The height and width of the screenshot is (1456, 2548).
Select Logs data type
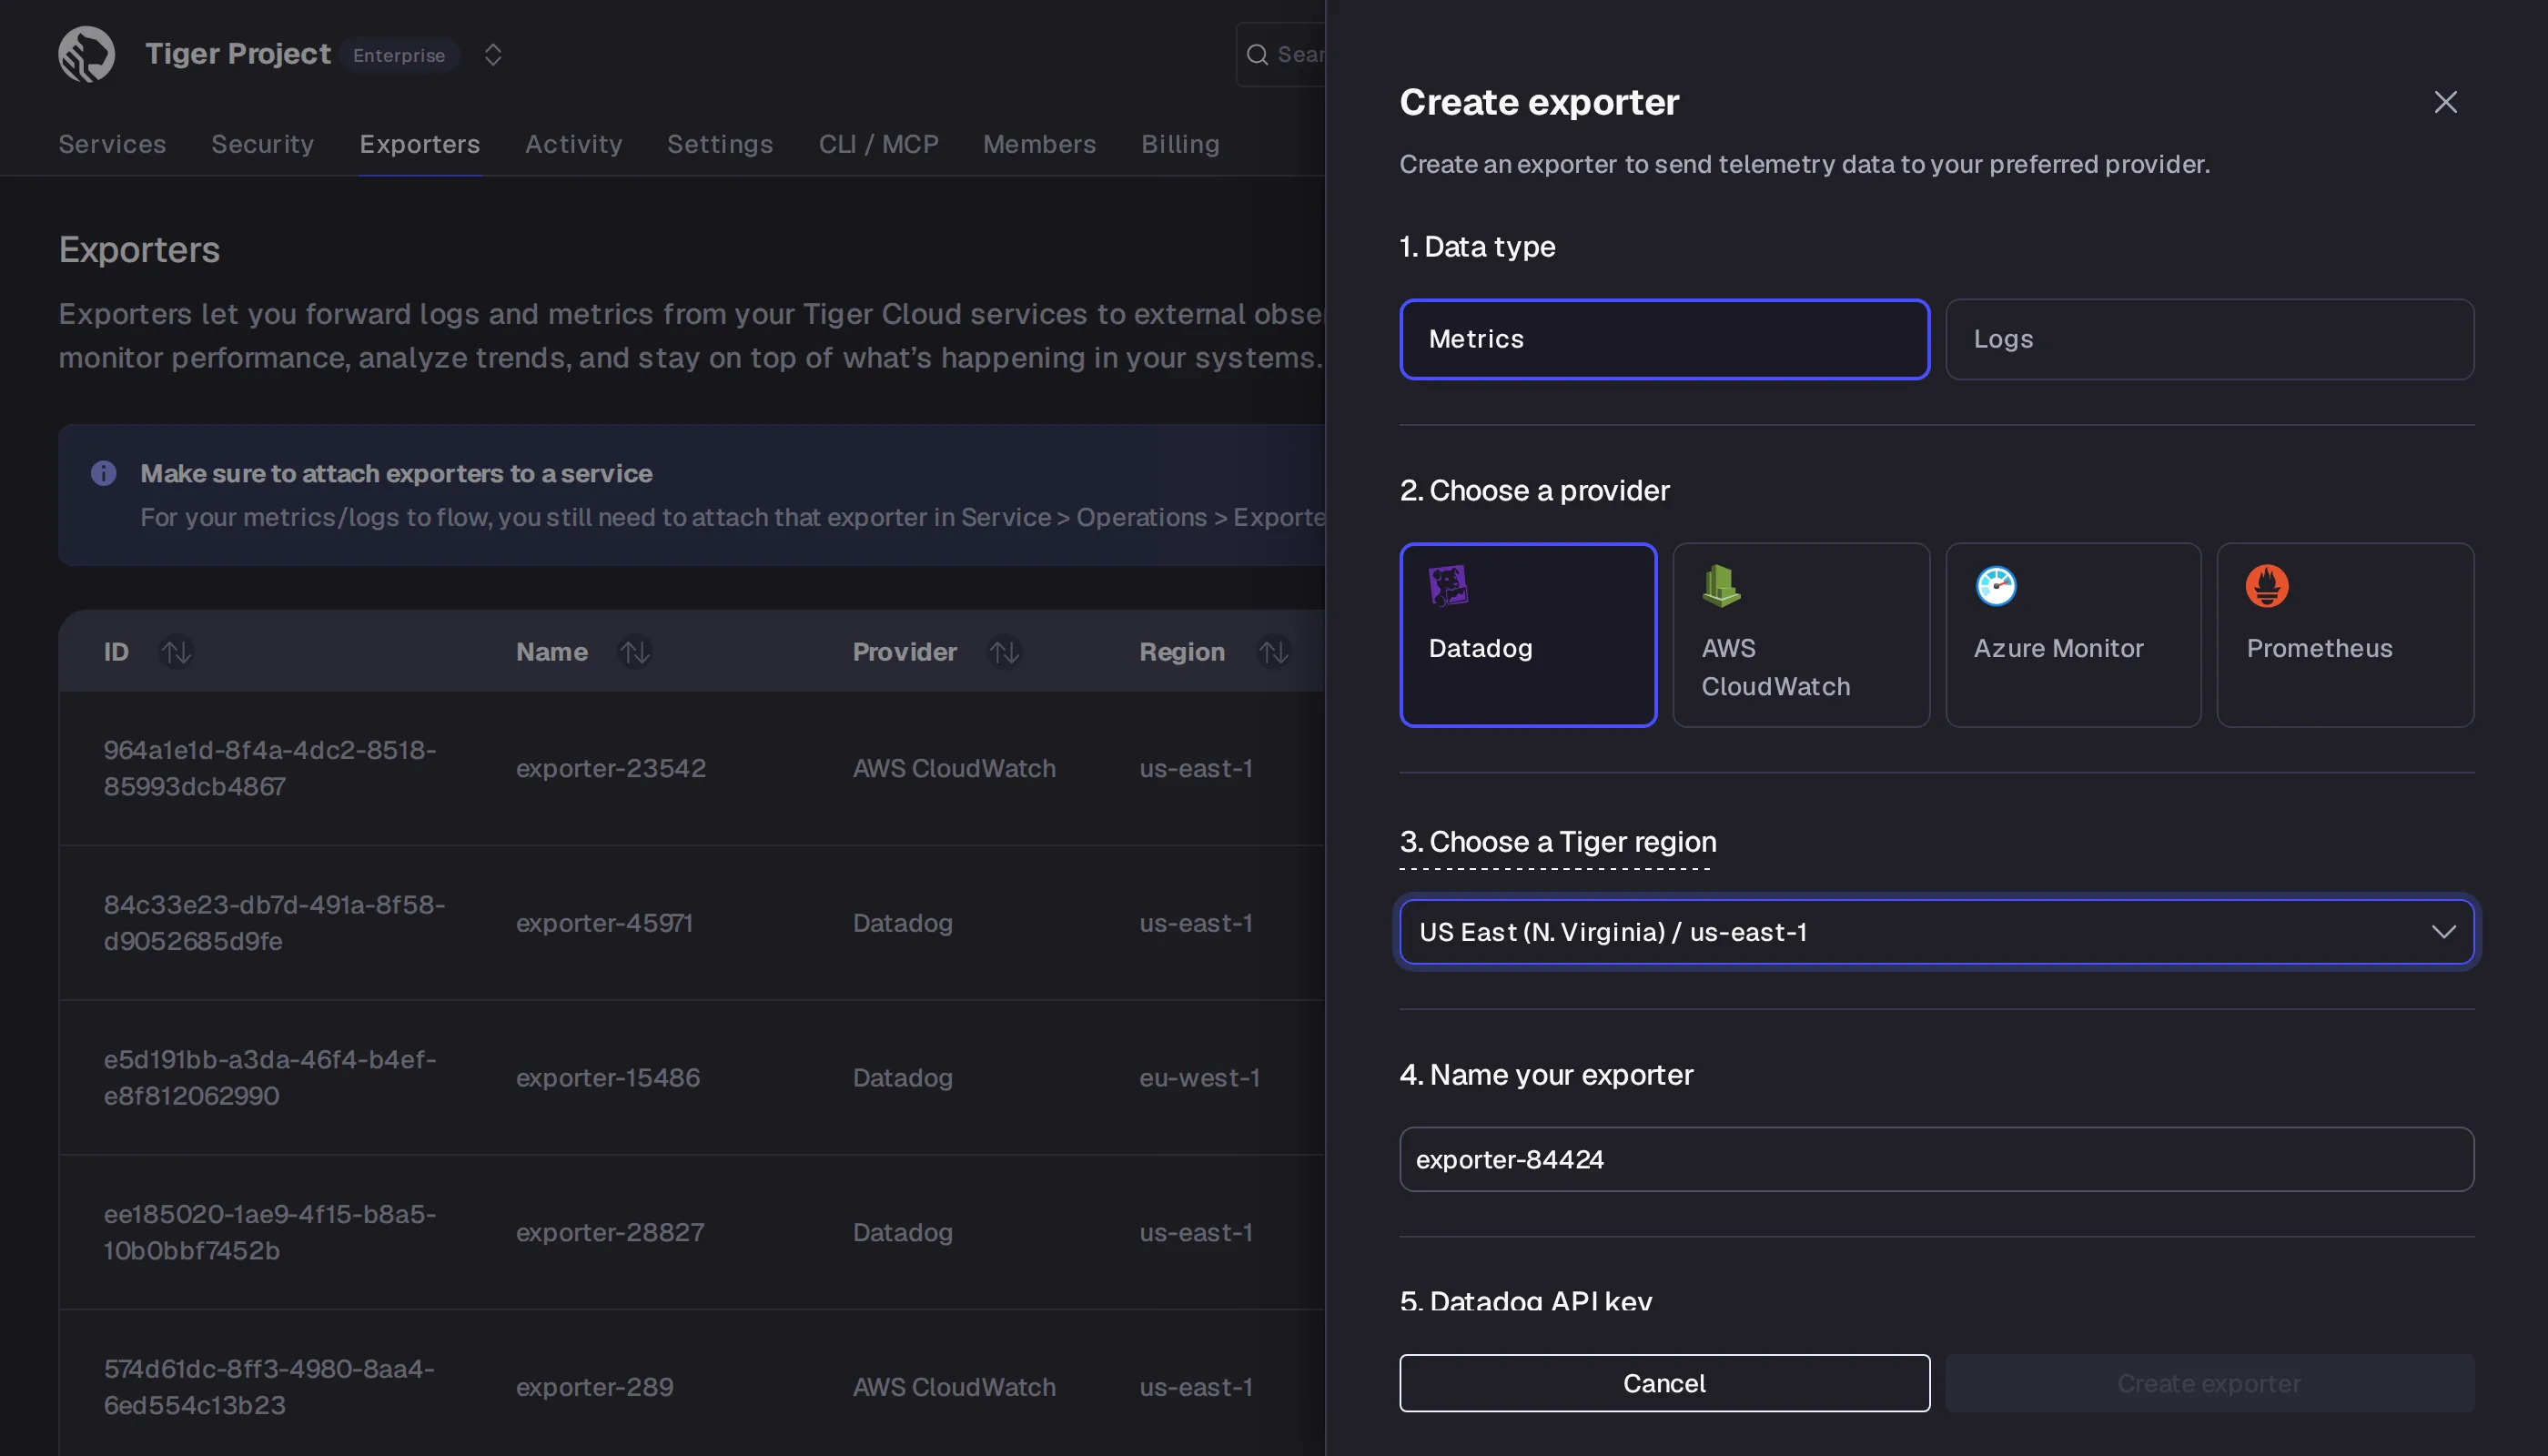pos(2209,339)
